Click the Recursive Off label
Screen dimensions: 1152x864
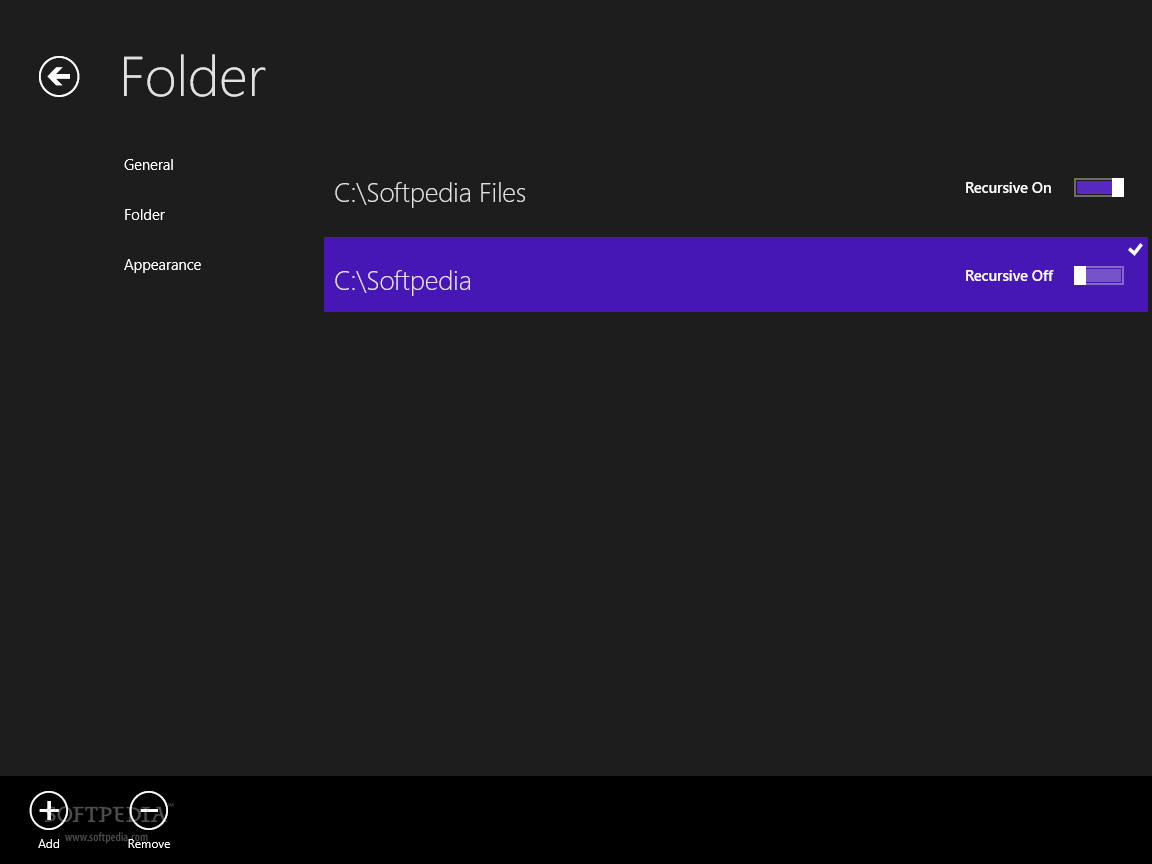point(1009,276)
